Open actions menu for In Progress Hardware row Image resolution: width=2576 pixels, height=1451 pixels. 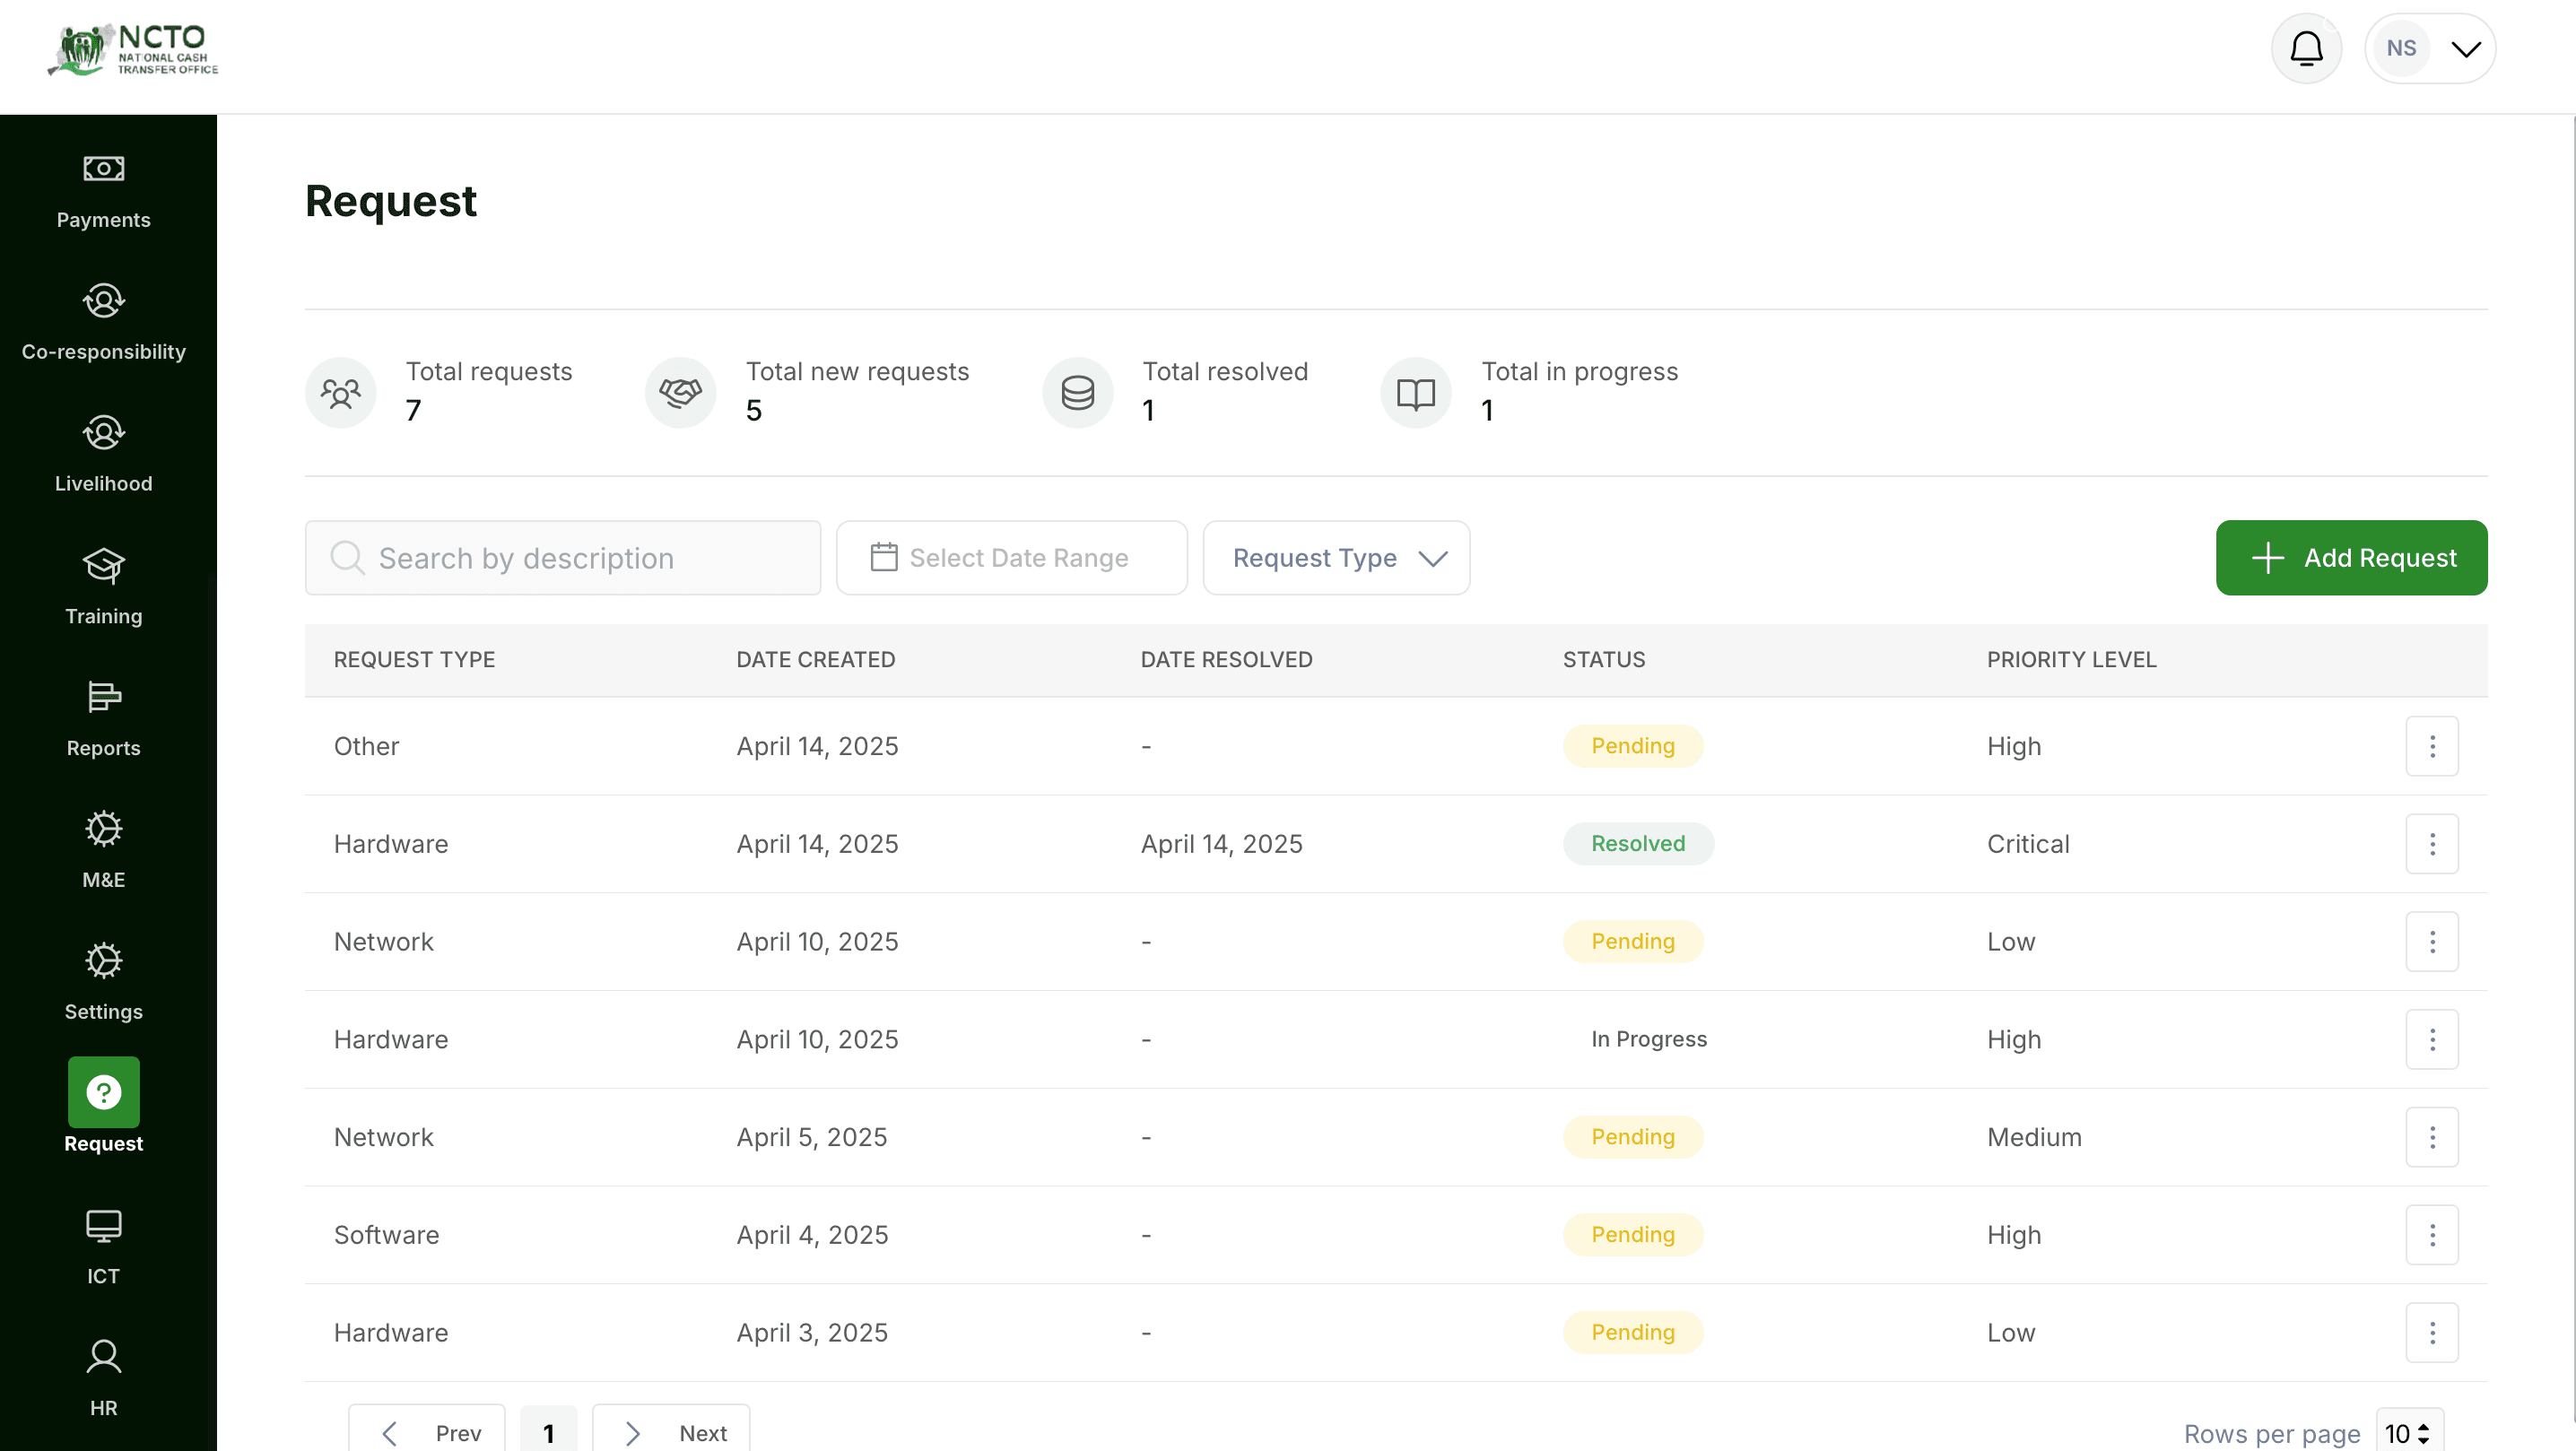[x=2432, y=1039]
